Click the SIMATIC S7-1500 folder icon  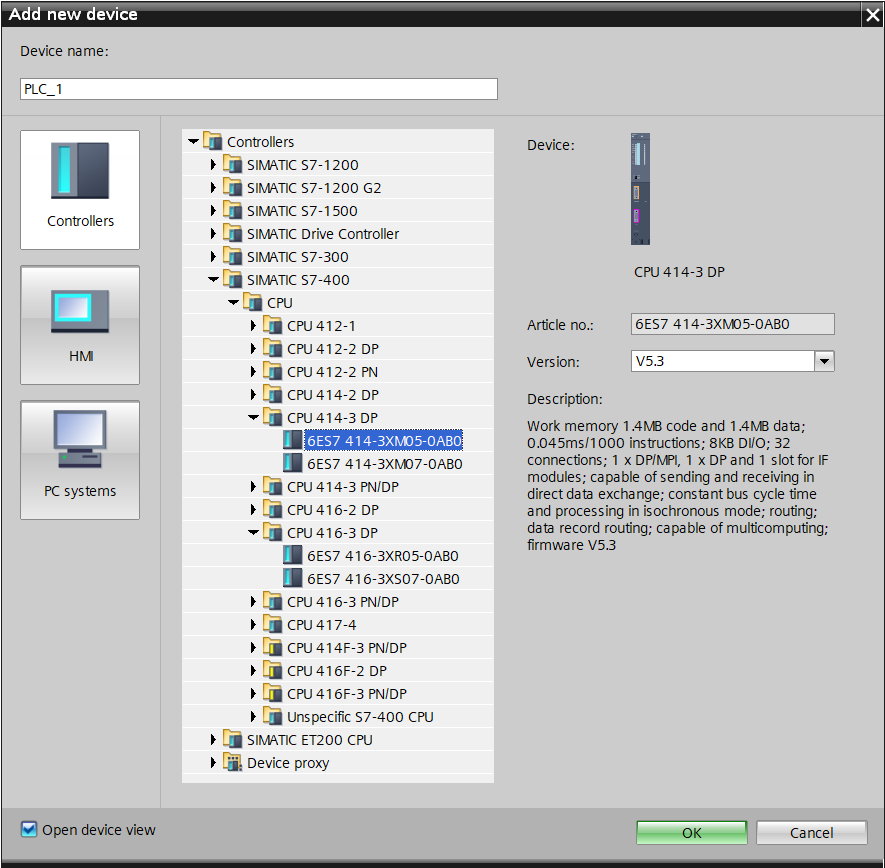point(233,211)
